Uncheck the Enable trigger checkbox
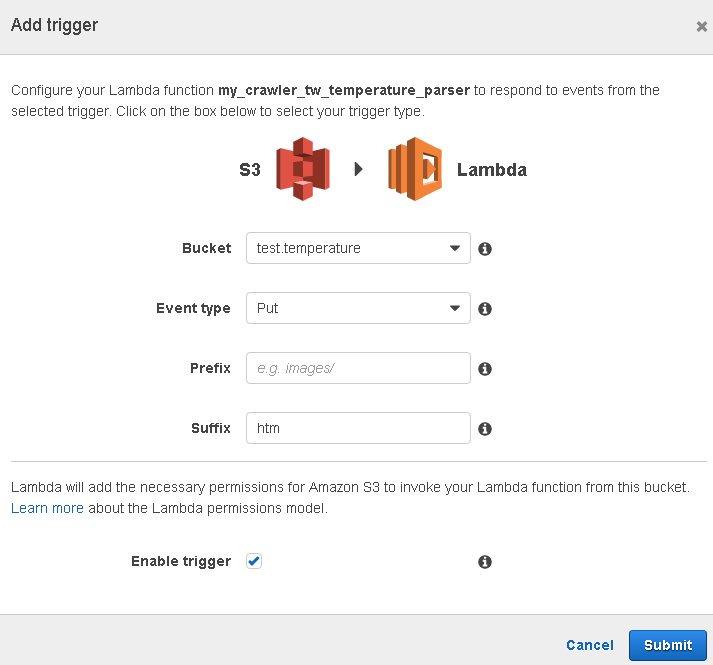The width and height of the screenshot is (713, 665). [x=254, y=561]
